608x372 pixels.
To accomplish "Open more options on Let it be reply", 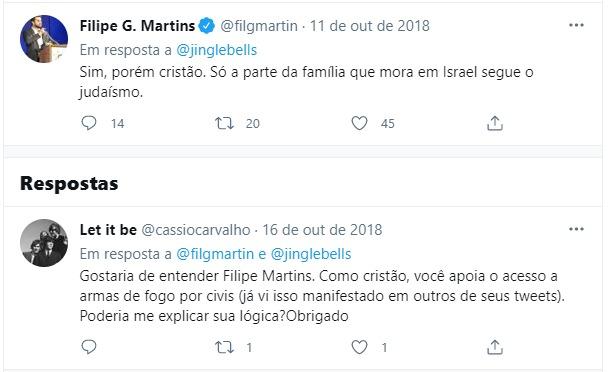I will coord(576,229).
